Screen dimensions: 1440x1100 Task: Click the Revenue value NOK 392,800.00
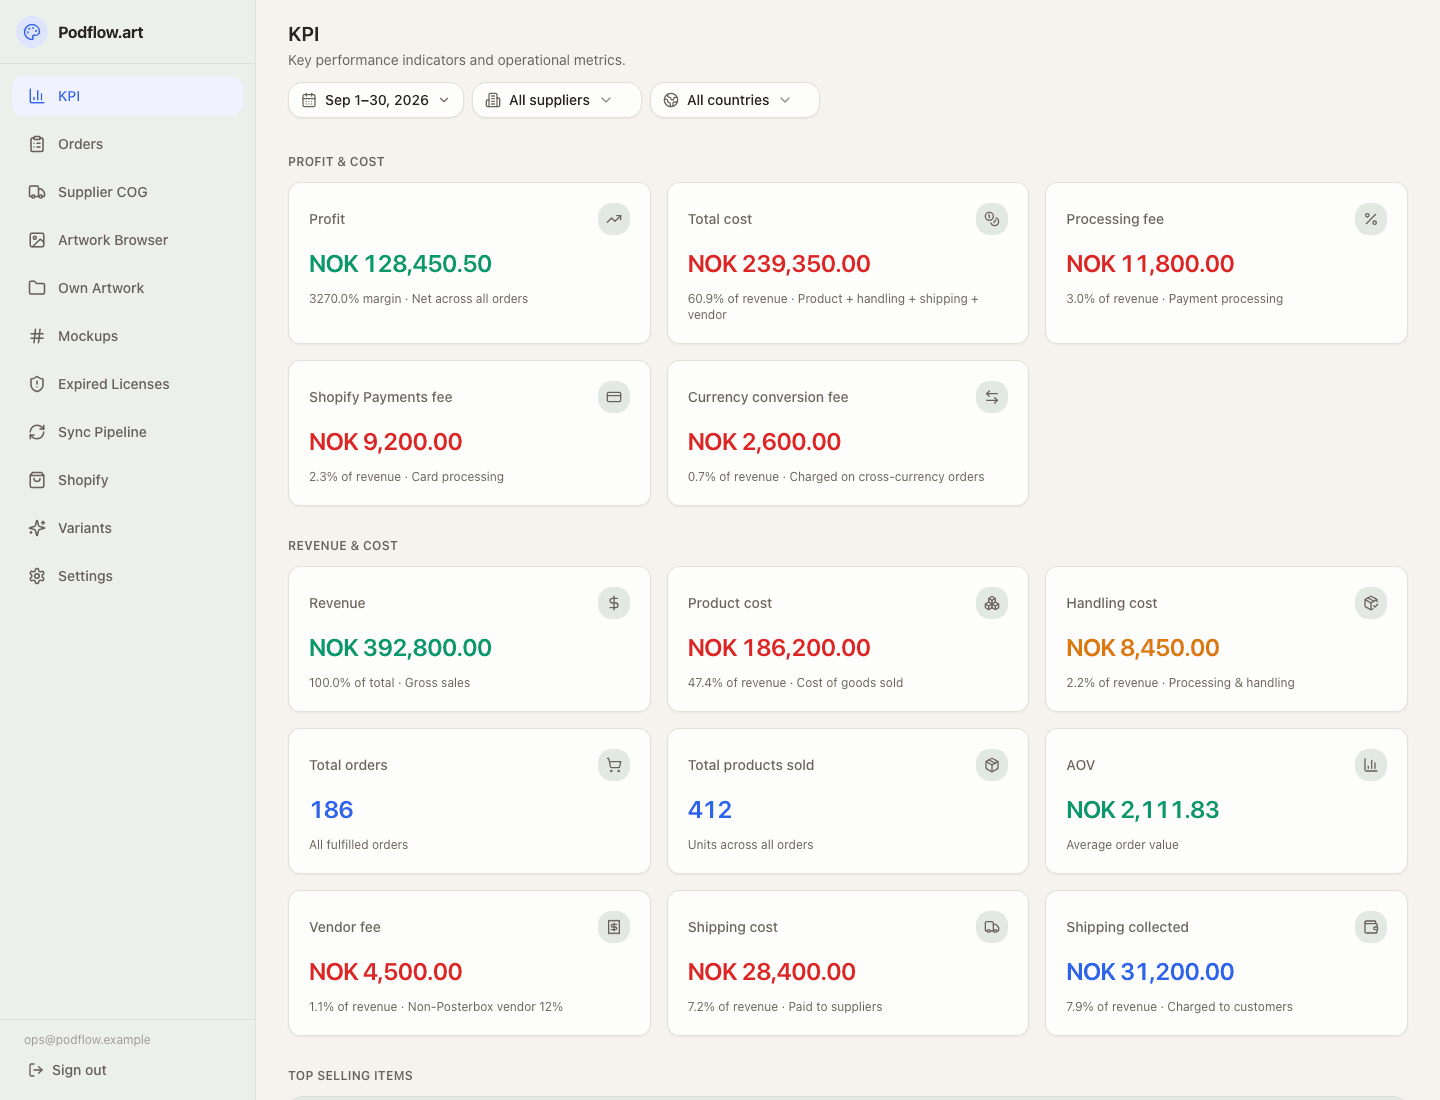click(x=400, y=648)
